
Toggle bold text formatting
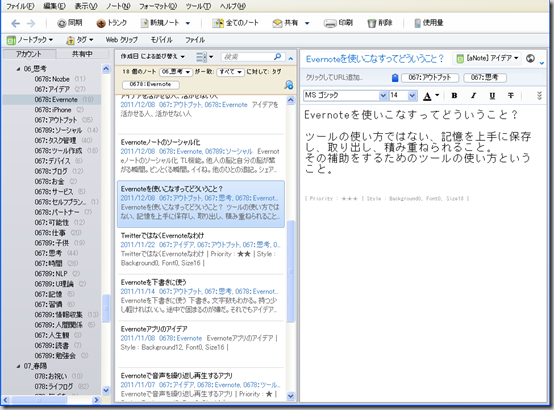pyautogui.click(x=454, y=95)
